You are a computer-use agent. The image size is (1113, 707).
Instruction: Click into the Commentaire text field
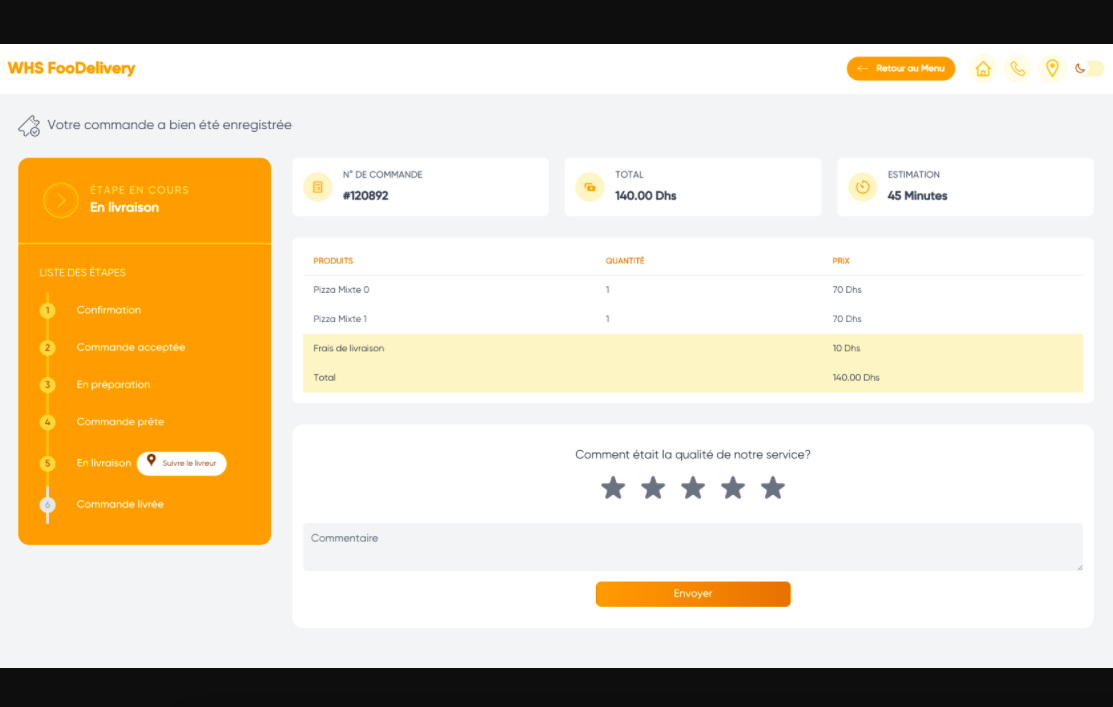point(692,547)
